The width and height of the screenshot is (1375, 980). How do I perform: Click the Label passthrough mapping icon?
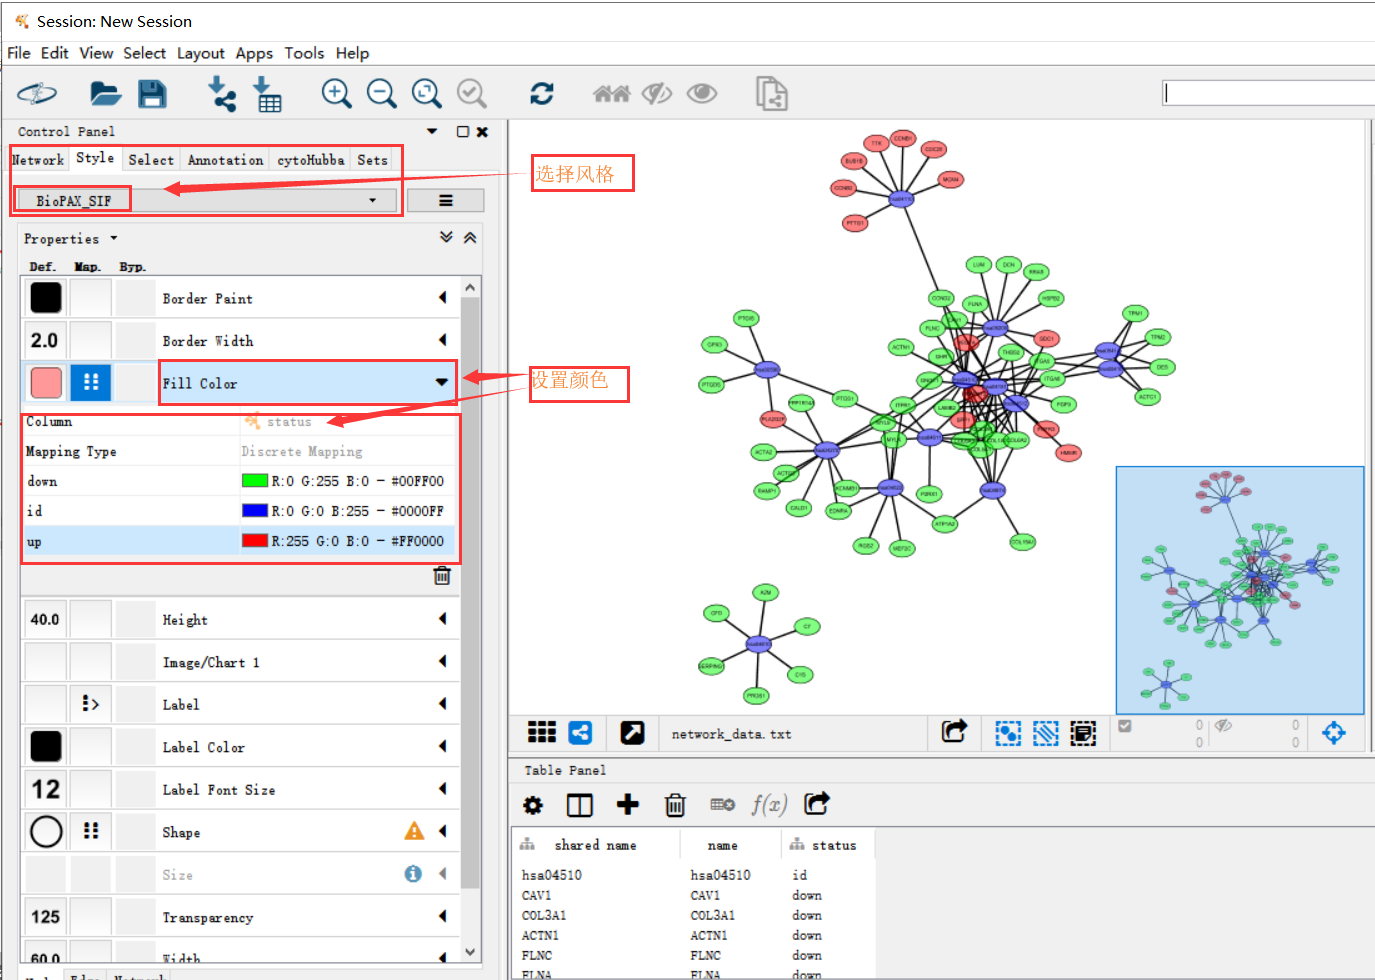click(91, 704)
